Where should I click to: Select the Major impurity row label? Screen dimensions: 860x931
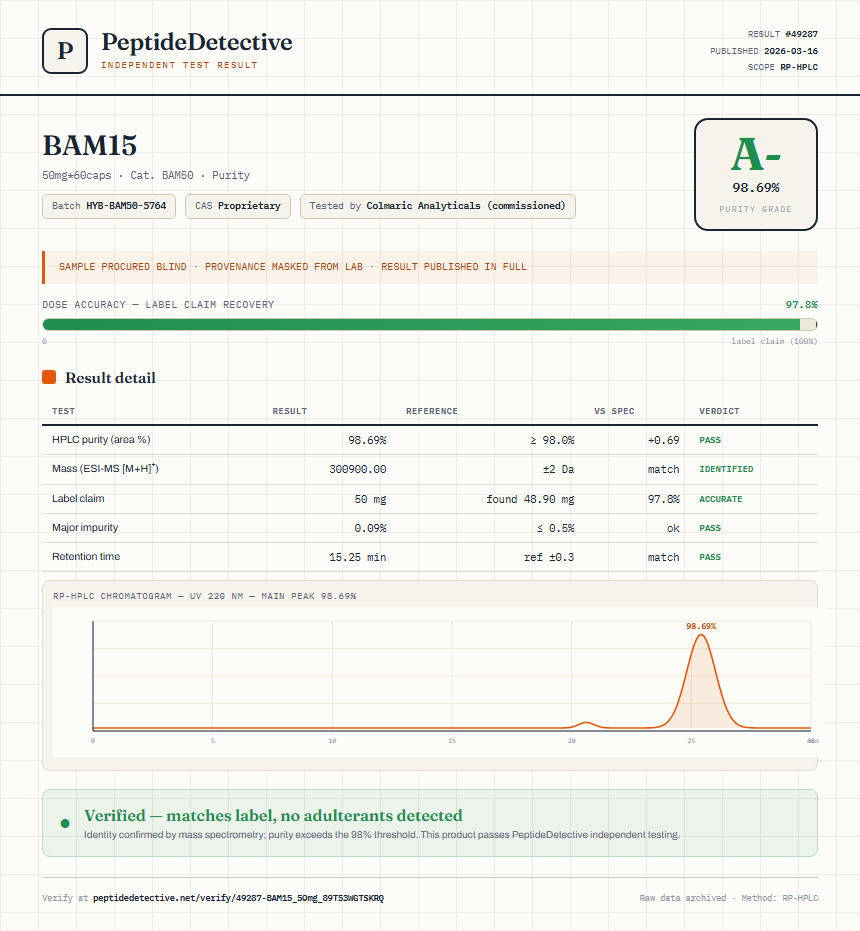point(85,527)
